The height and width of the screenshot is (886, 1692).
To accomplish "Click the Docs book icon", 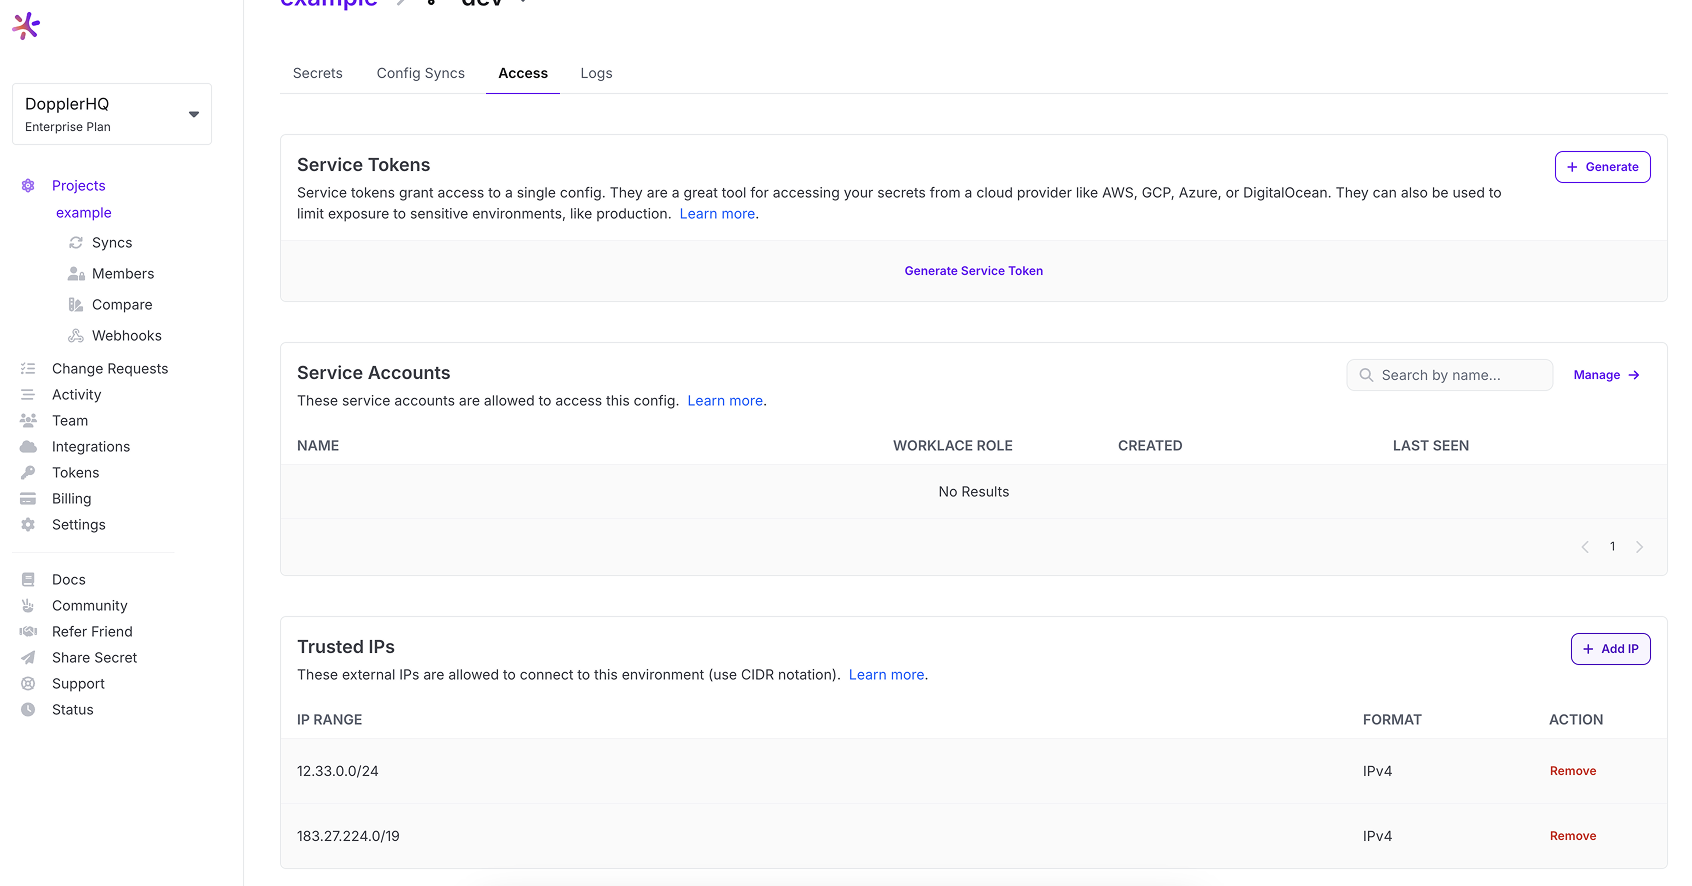I will pyautogui.click(x=28, y=580).
